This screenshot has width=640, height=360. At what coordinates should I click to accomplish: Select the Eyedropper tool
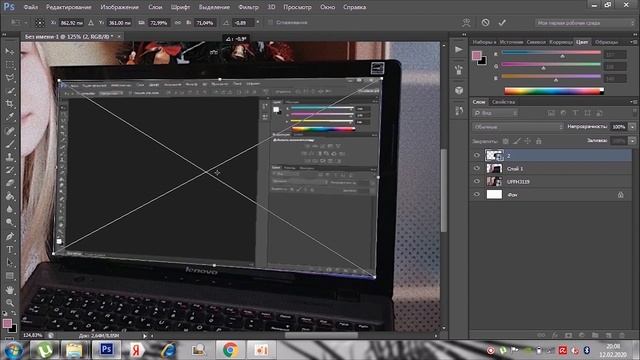pos(10,117)
